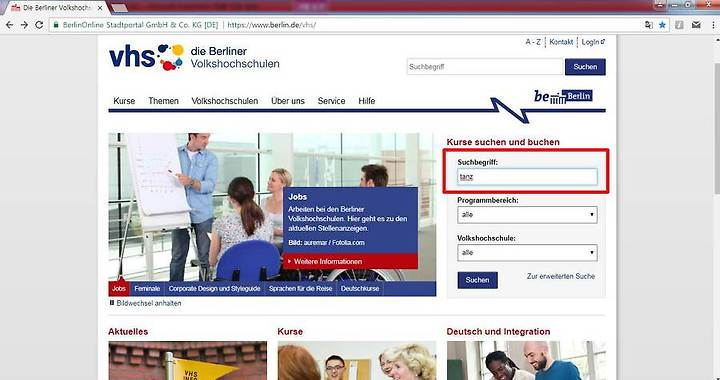Select Corporate Design und Styleguide tab

point(214,289)
